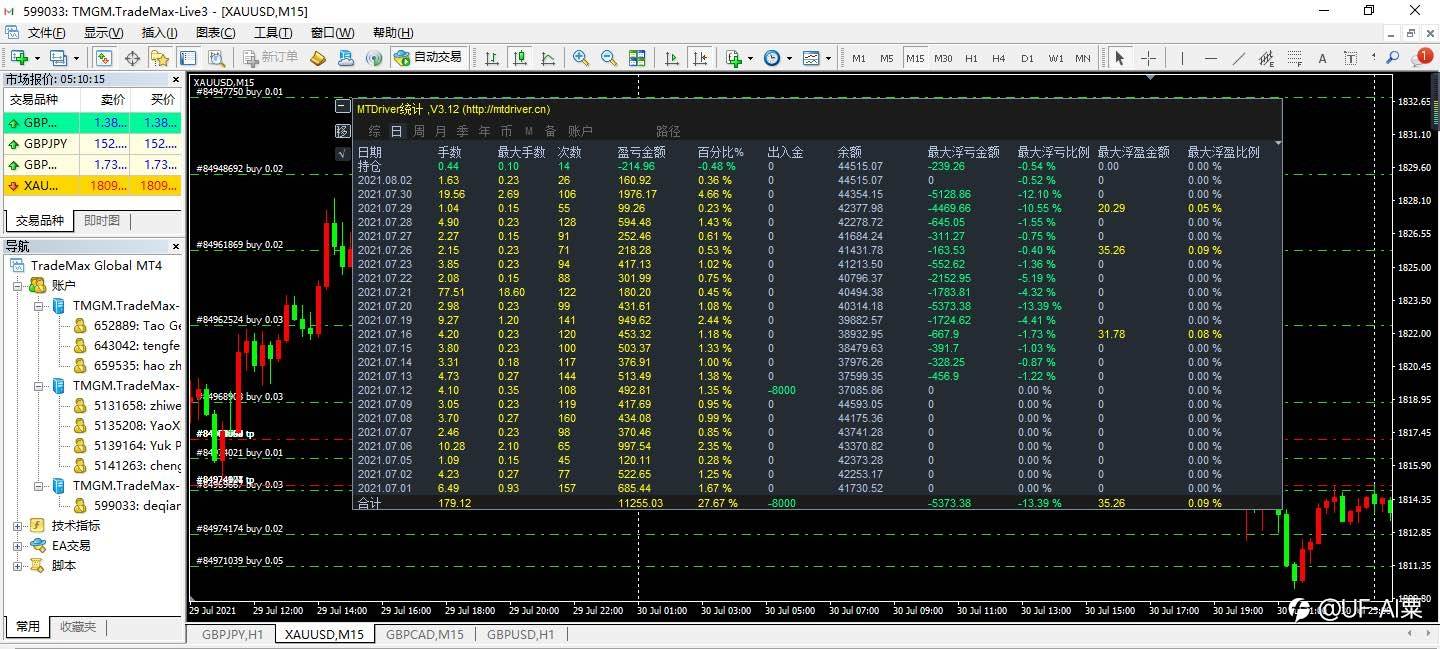Toggle the Terminal window icon
This screenshot has width=1440, height=649.
pyautogui.click(x=188, y=58)
